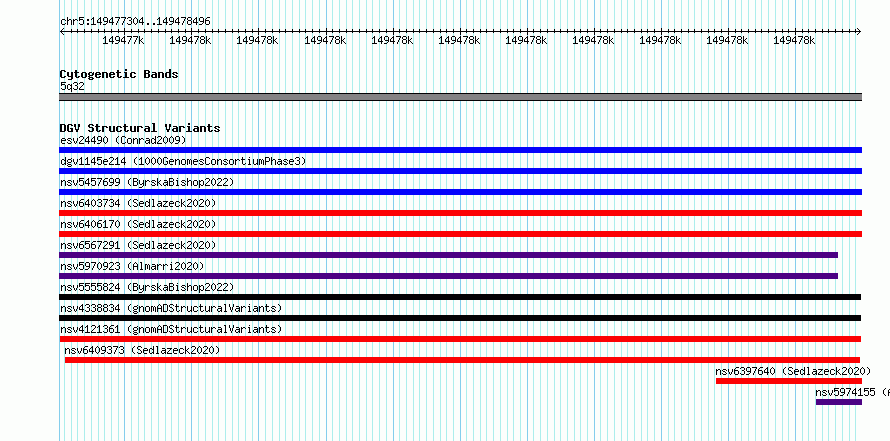Click the nsv6403734 (Sedlazeck2020) label

click(x=138, y=203)
